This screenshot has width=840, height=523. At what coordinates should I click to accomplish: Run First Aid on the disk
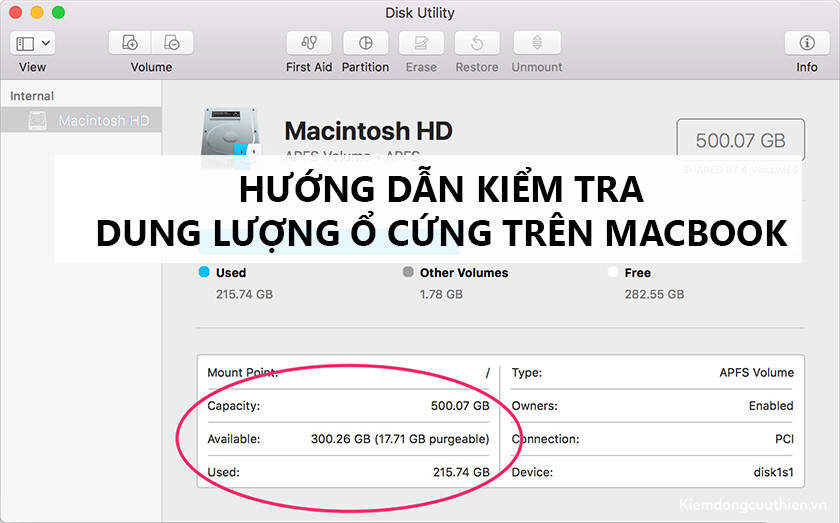pyautogui.click(x=309, y=43)
